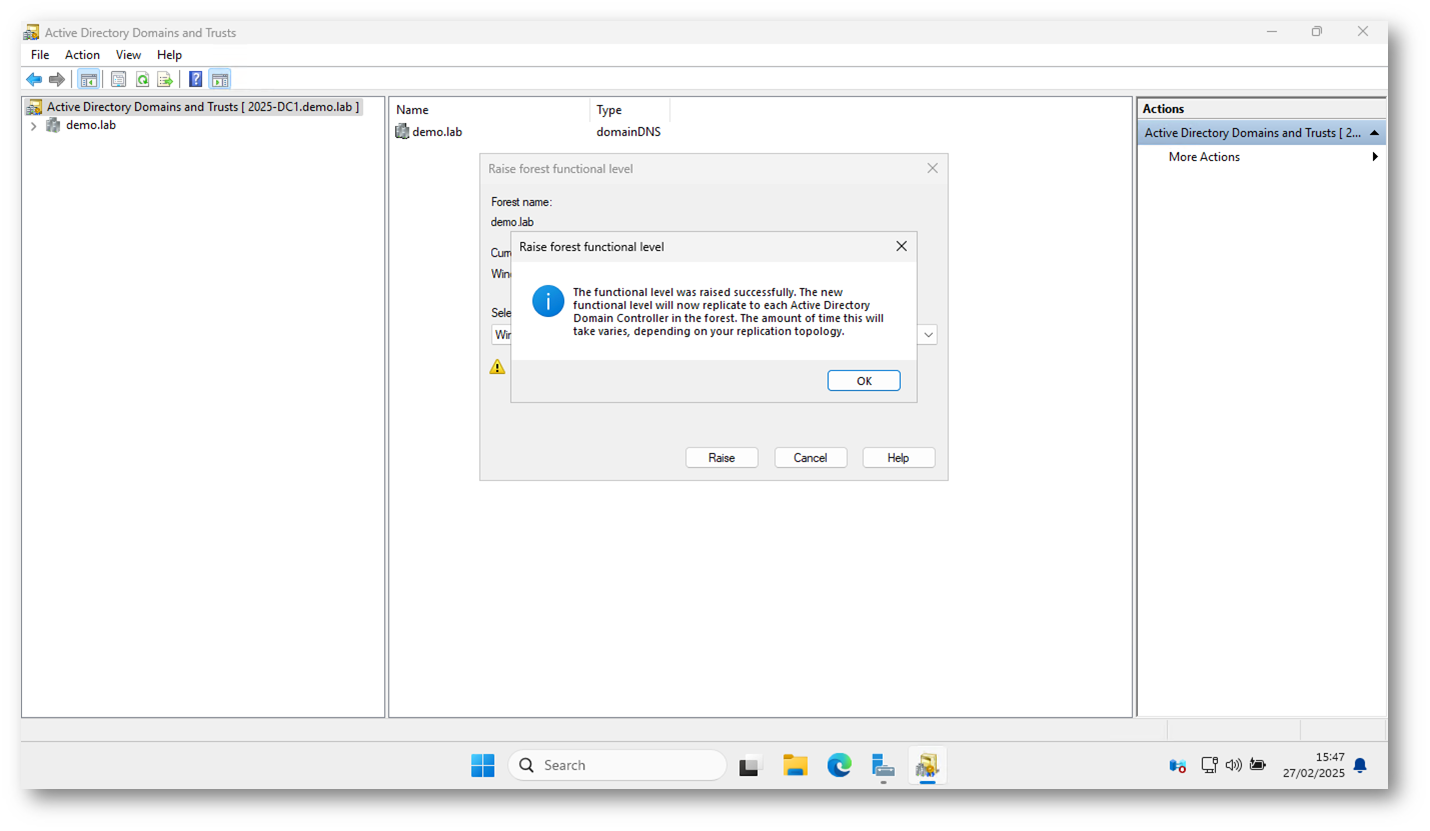1430x831 pixels.
Task: Open the Action menu
Action: (x=83, y=55)
